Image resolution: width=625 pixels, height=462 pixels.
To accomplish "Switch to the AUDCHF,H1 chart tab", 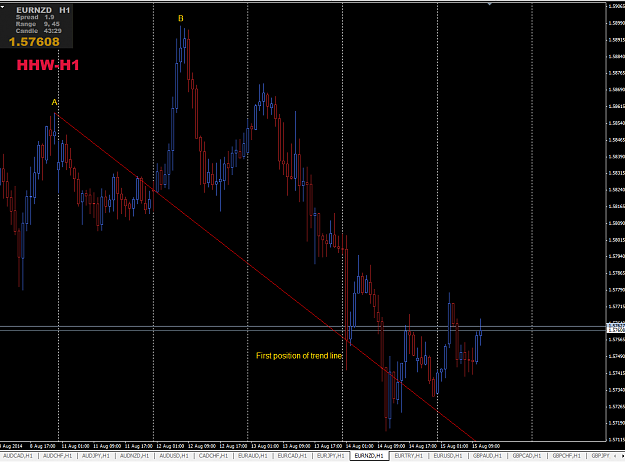I will click(57, 456).
